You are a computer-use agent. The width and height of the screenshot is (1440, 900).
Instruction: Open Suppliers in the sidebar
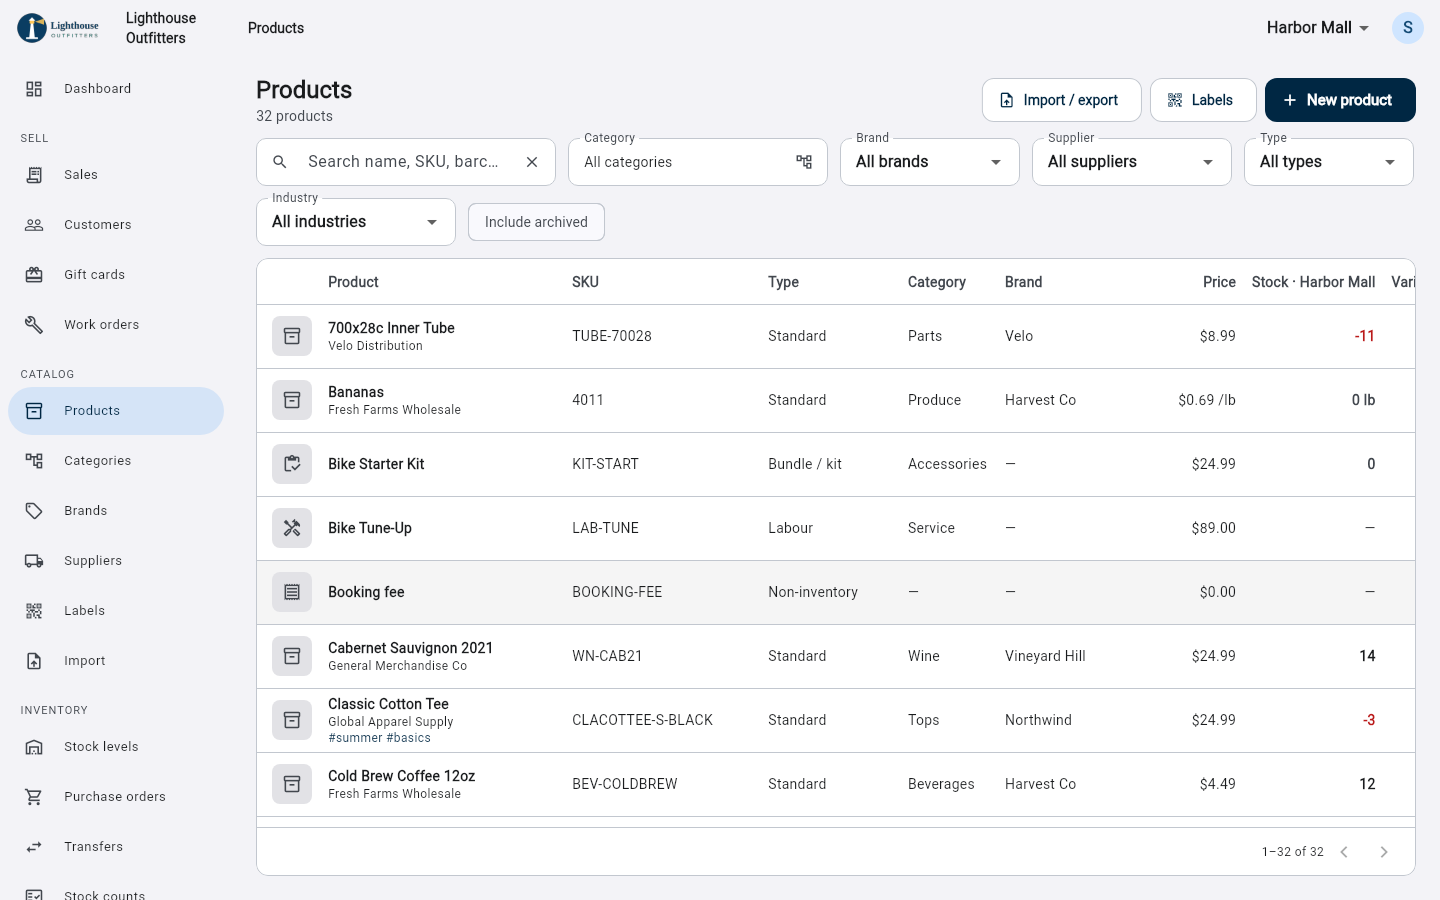point(116,561)
